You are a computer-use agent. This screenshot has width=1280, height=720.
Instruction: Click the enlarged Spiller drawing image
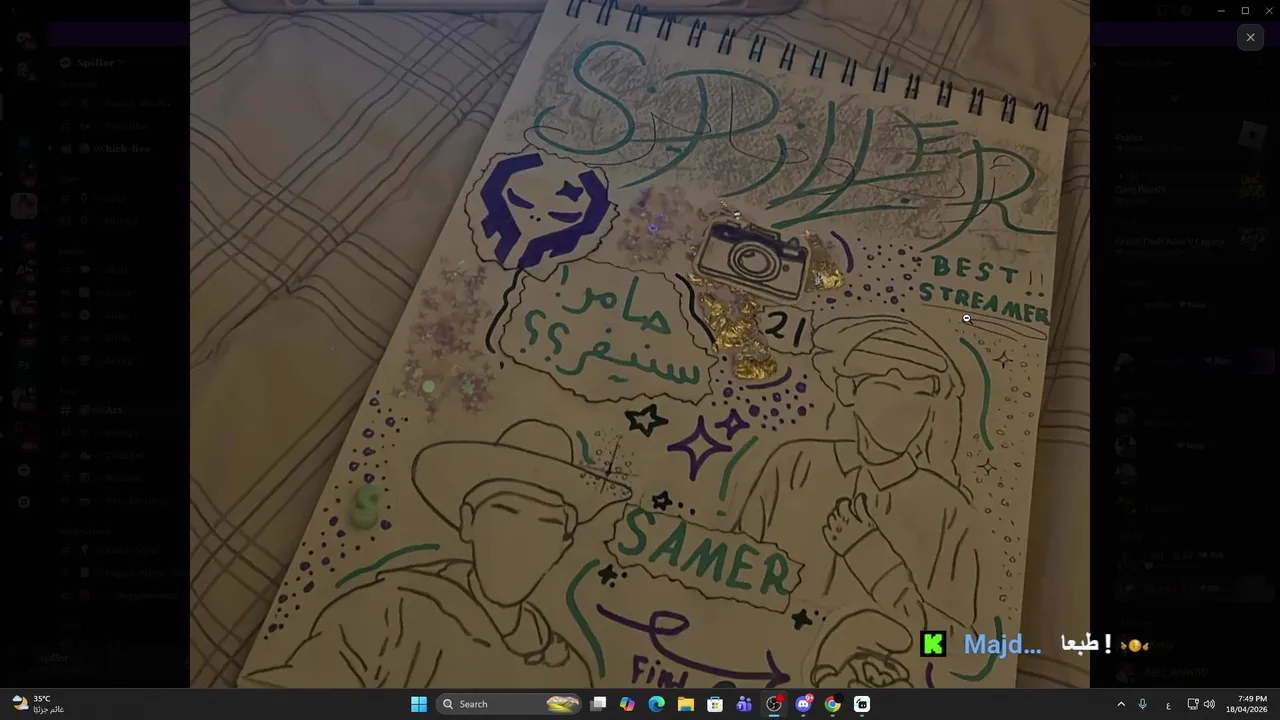(x=640, y=344)
